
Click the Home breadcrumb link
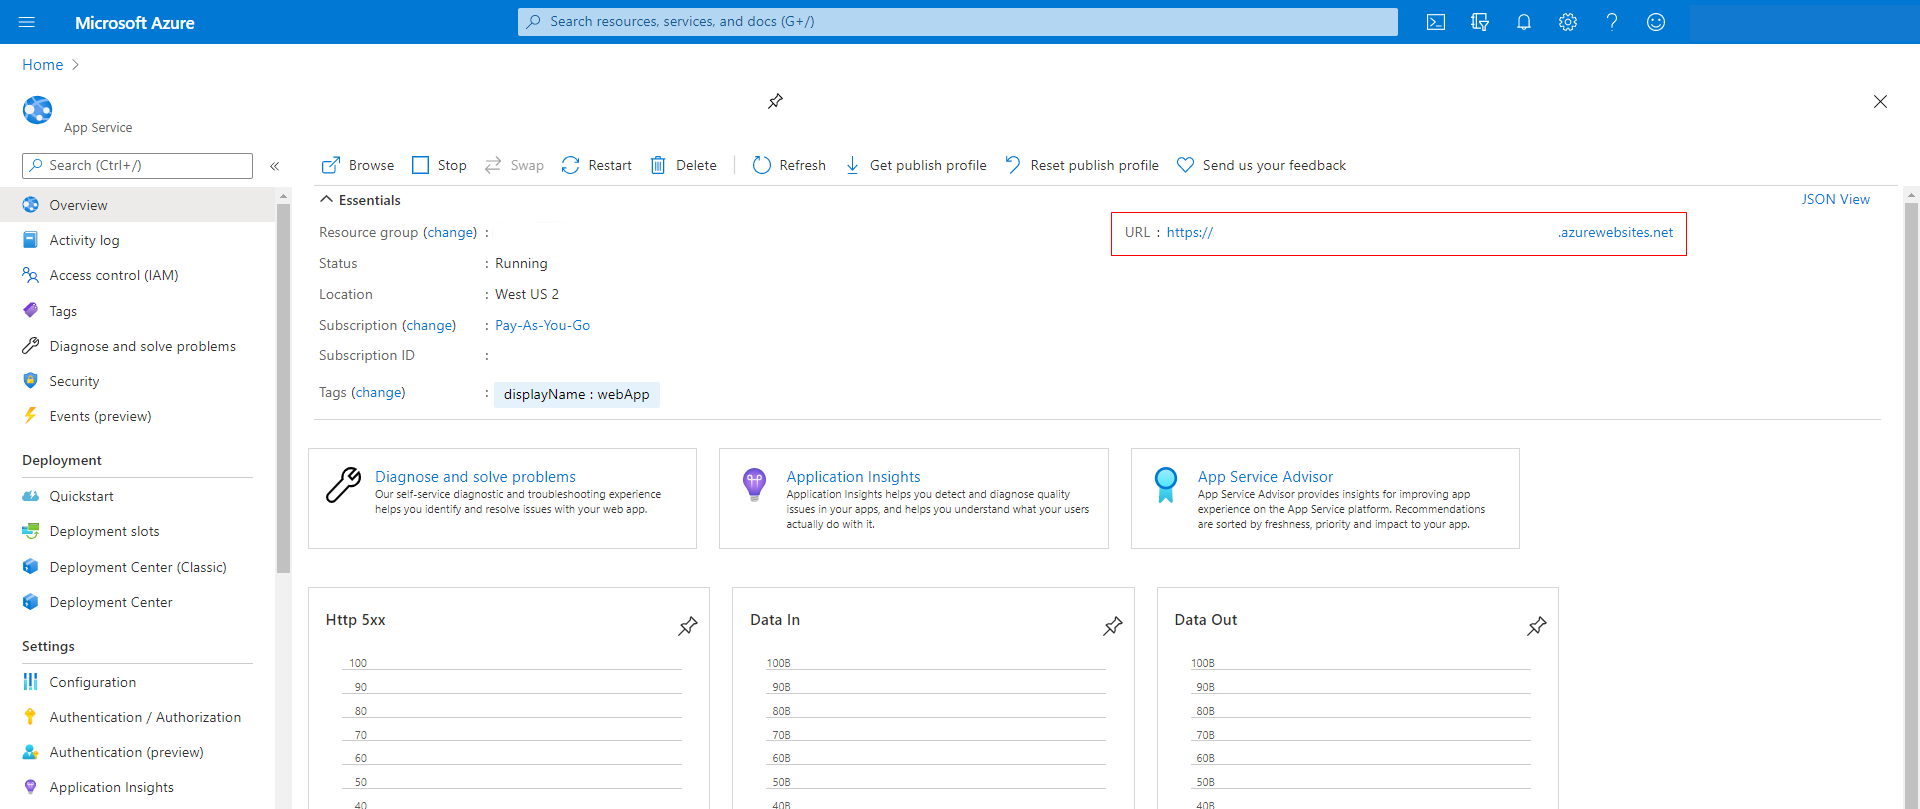pyautogui.click(x=43, y=65)
